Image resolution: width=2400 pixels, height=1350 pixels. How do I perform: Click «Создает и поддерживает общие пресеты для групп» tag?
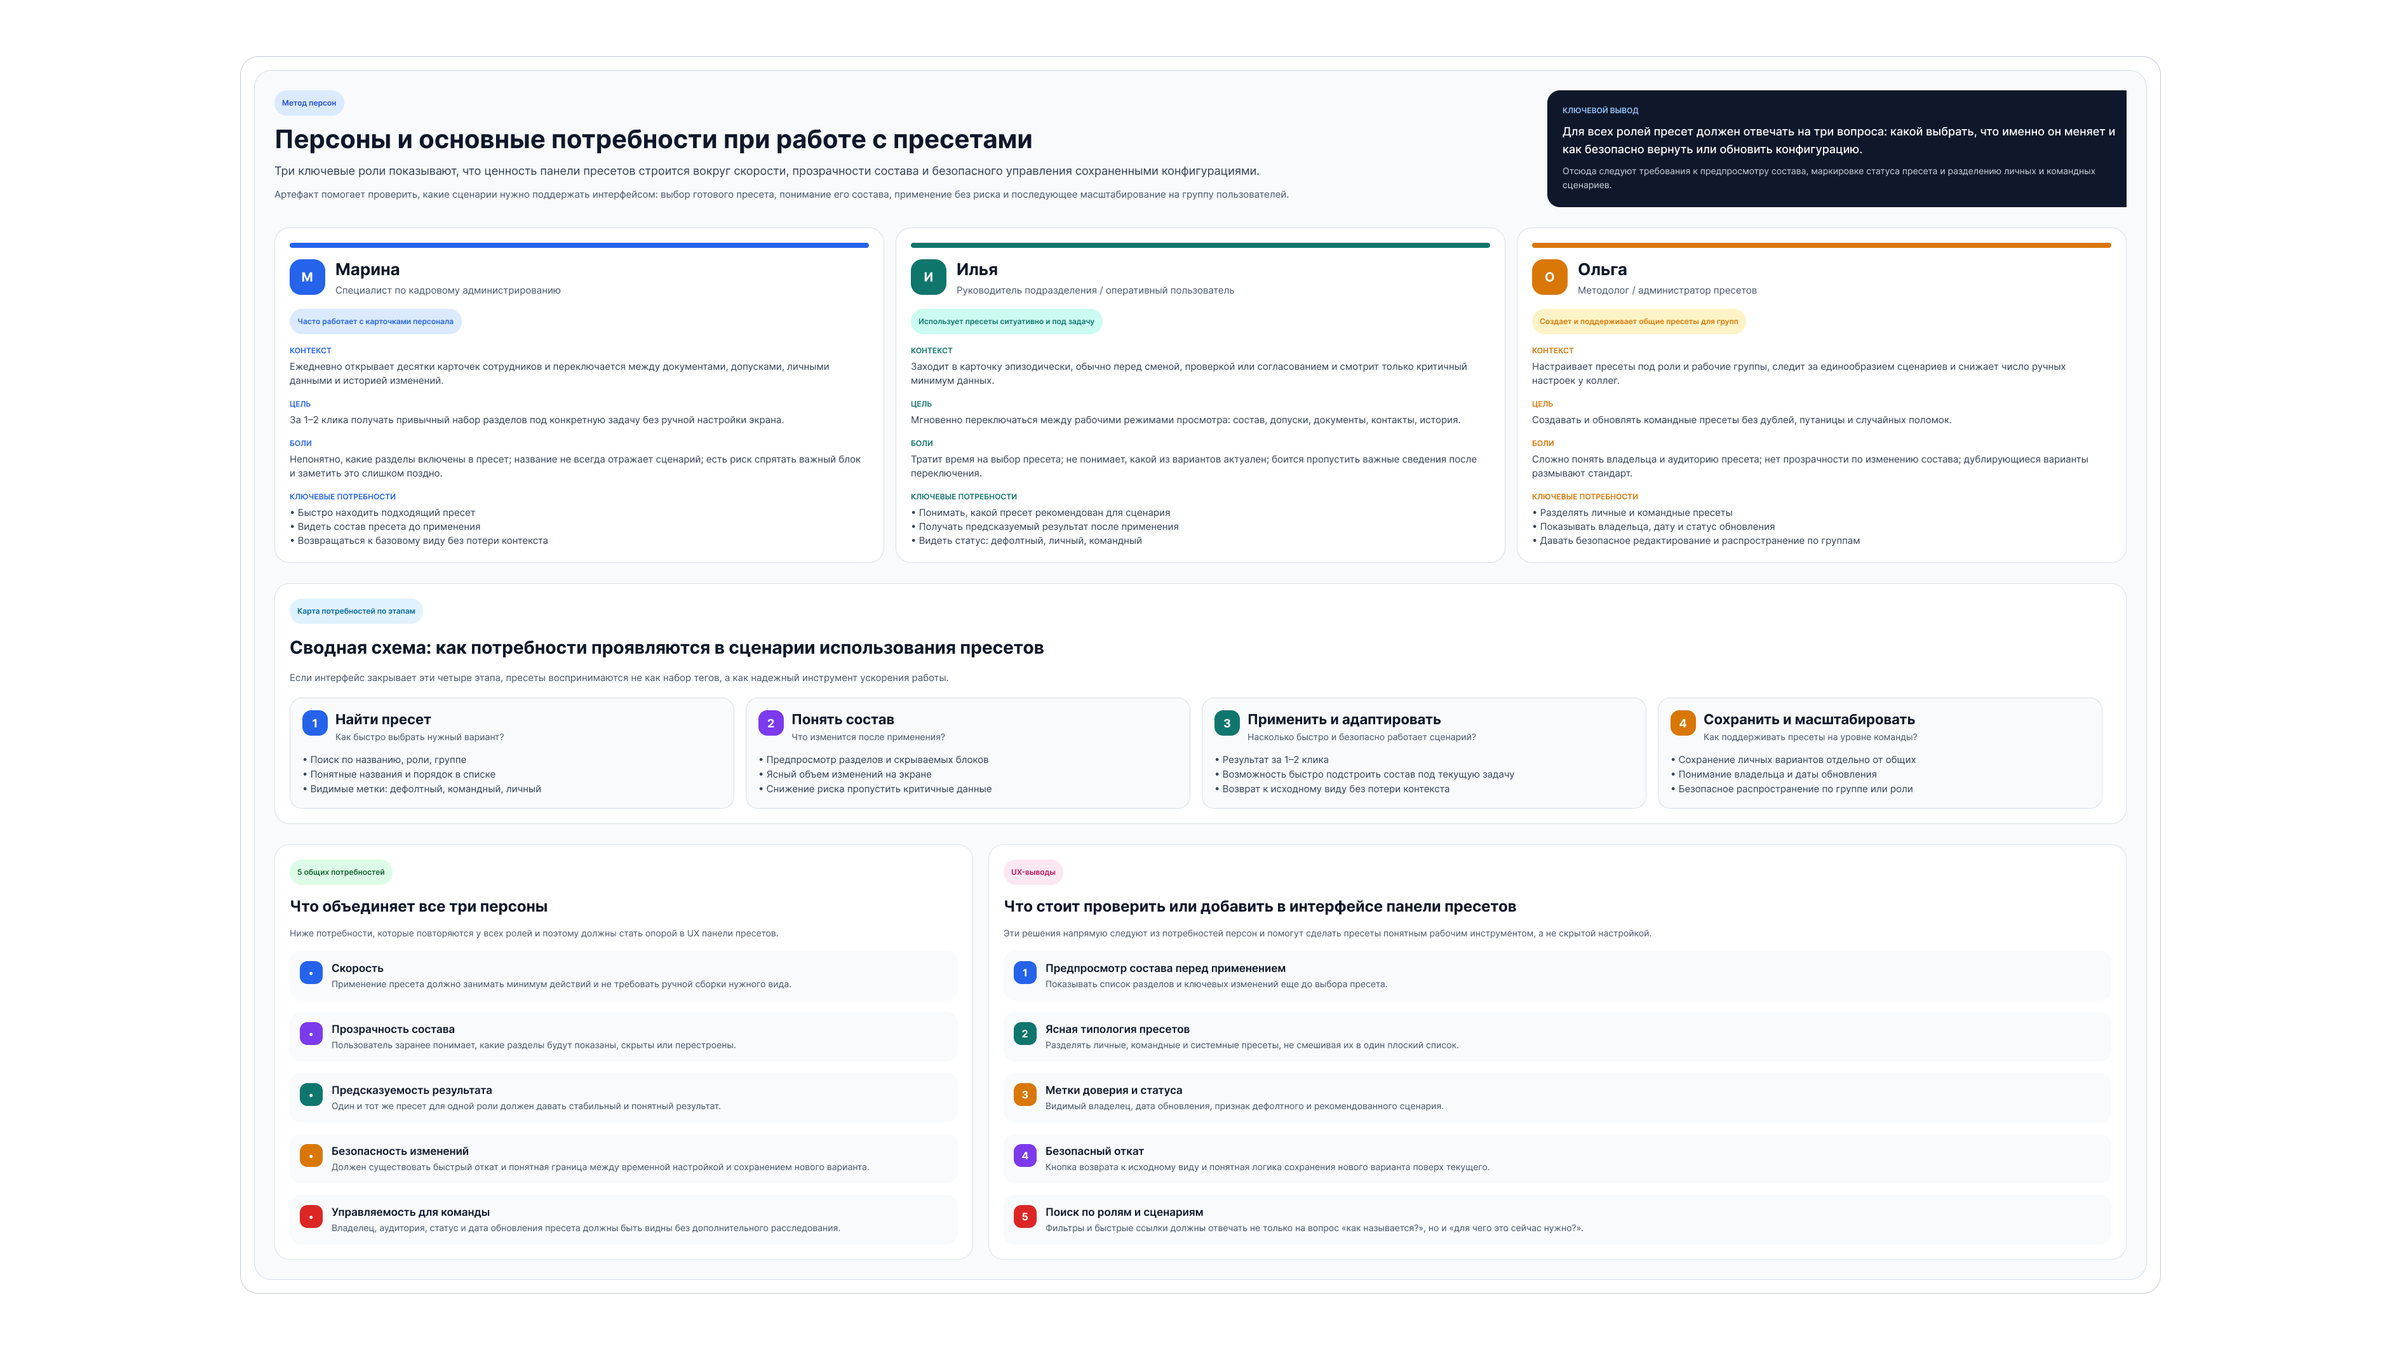[x=1638, y=321]
